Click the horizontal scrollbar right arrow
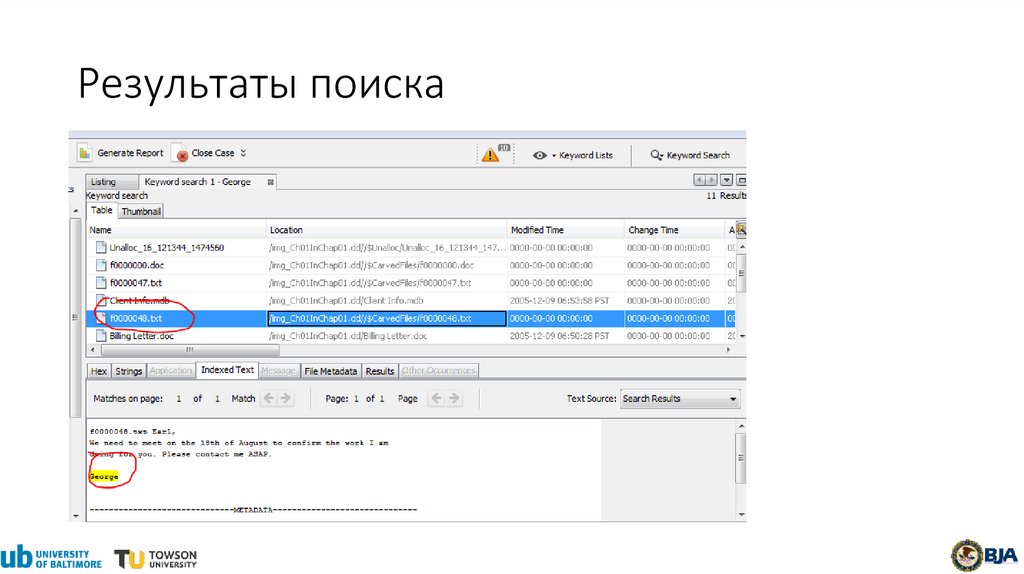1024x574 pixels. [729, 350]
